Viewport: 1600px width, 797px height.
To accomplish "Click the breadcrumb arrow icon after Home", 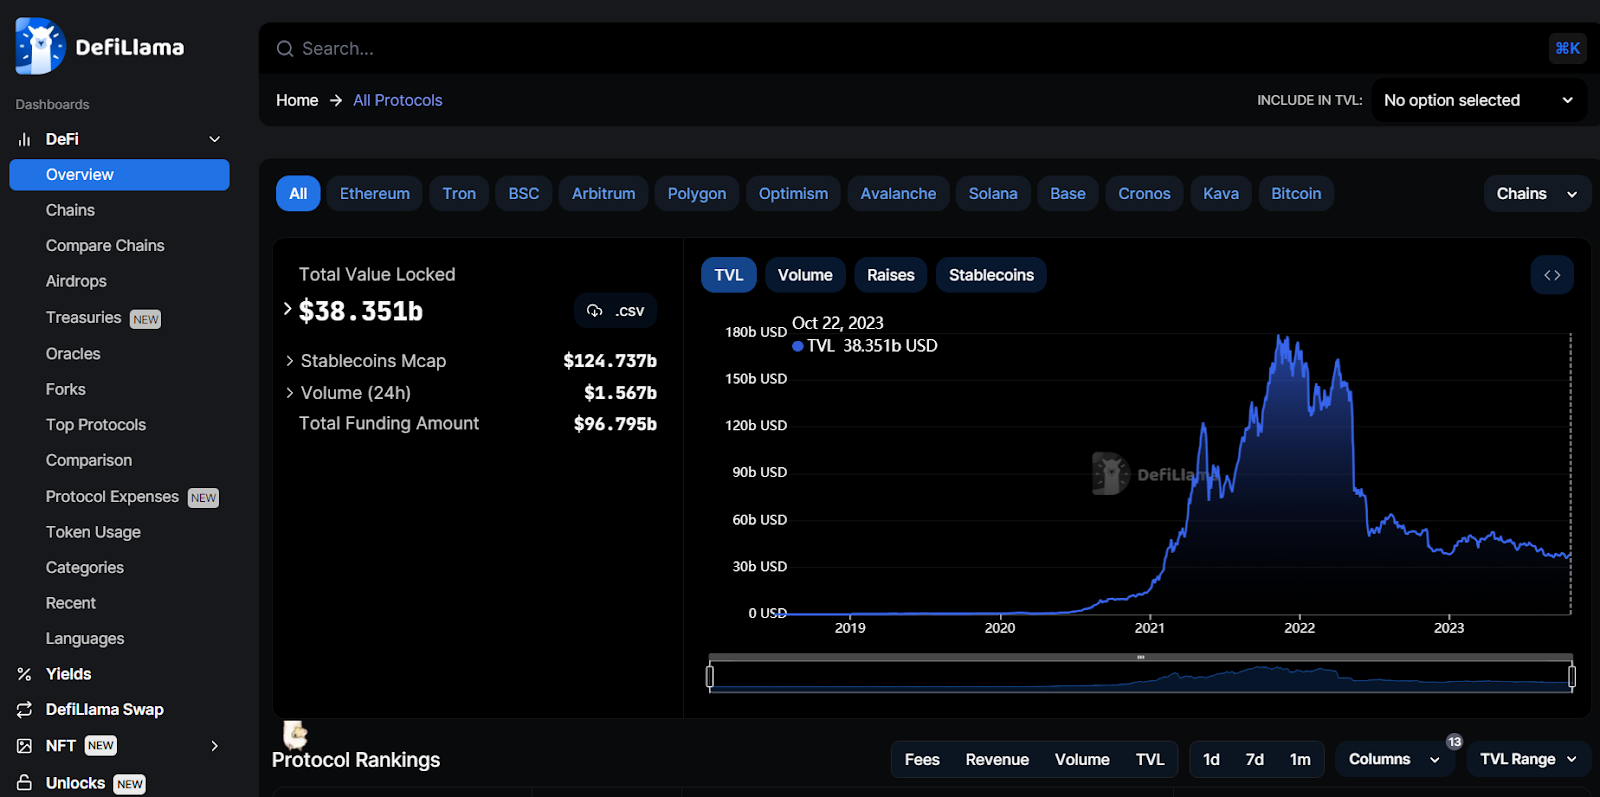I will coord(336,100).
